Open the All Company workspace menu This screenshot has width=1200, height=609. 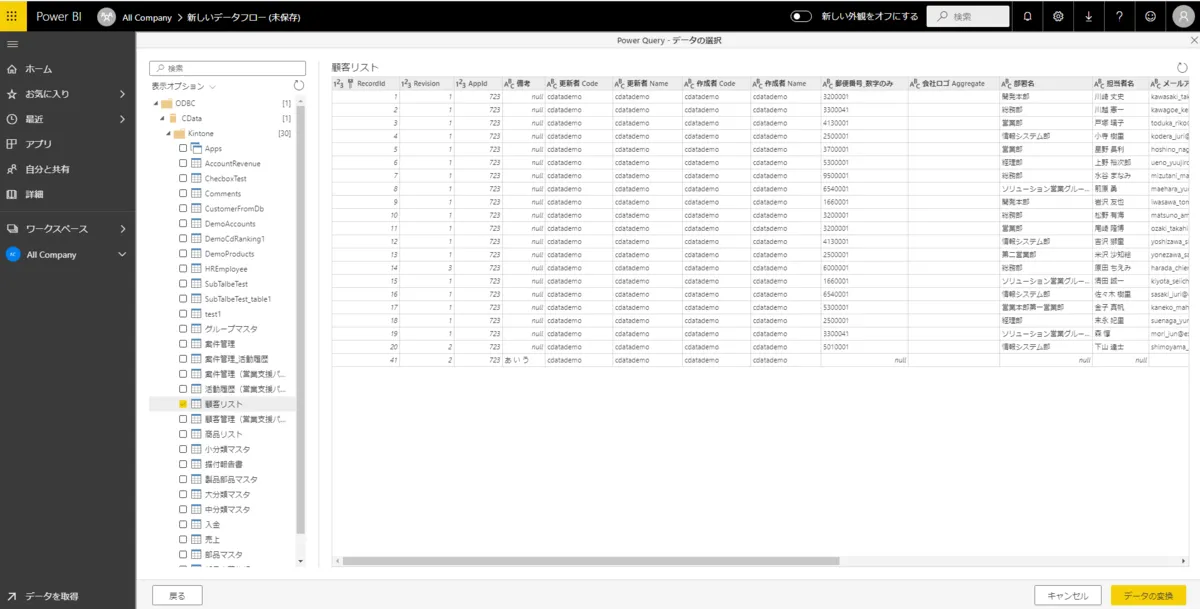123,255
